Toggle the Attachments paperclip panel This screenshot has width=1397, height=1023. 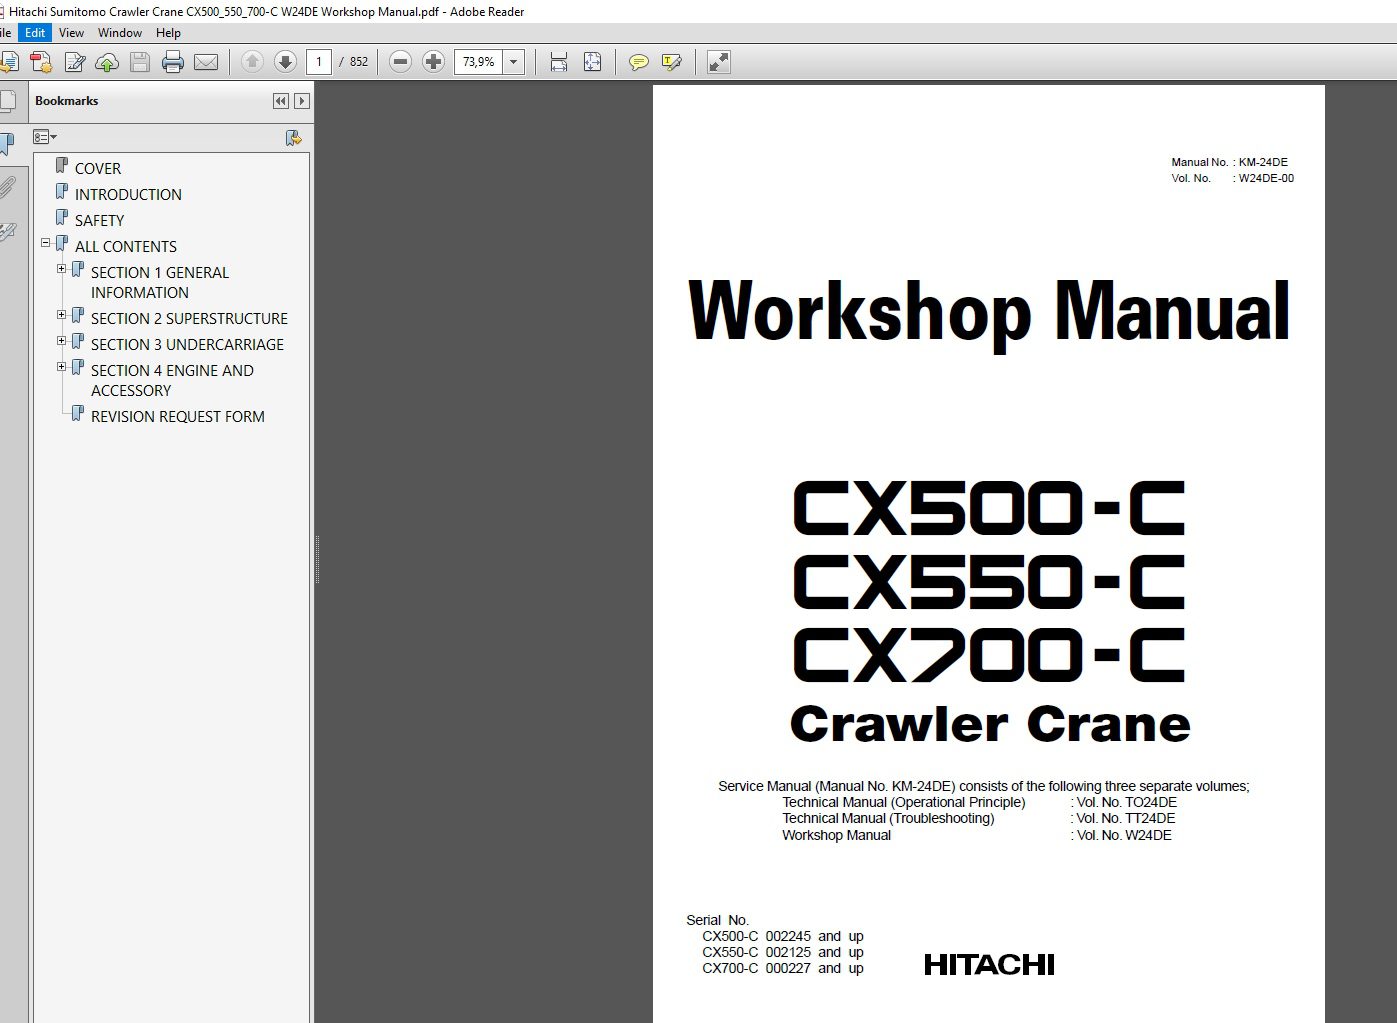[x=10, y=187]
